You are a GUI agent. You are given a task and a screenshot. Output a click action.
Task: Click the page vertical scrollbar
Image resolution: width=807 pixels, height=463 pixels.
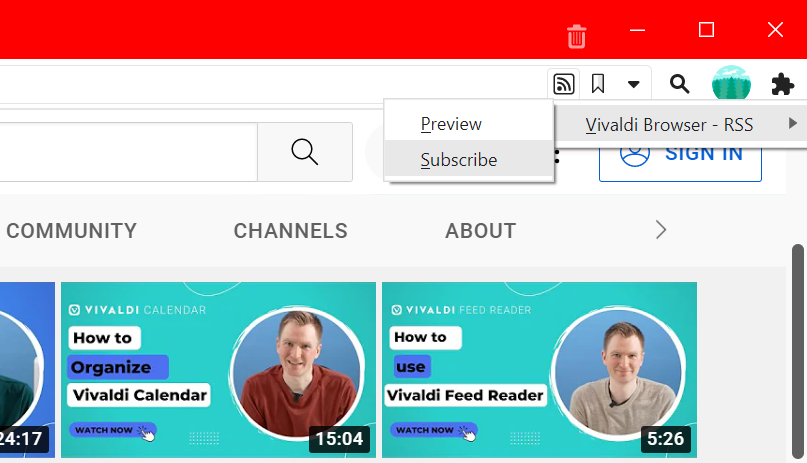click(x=797, y=351)
